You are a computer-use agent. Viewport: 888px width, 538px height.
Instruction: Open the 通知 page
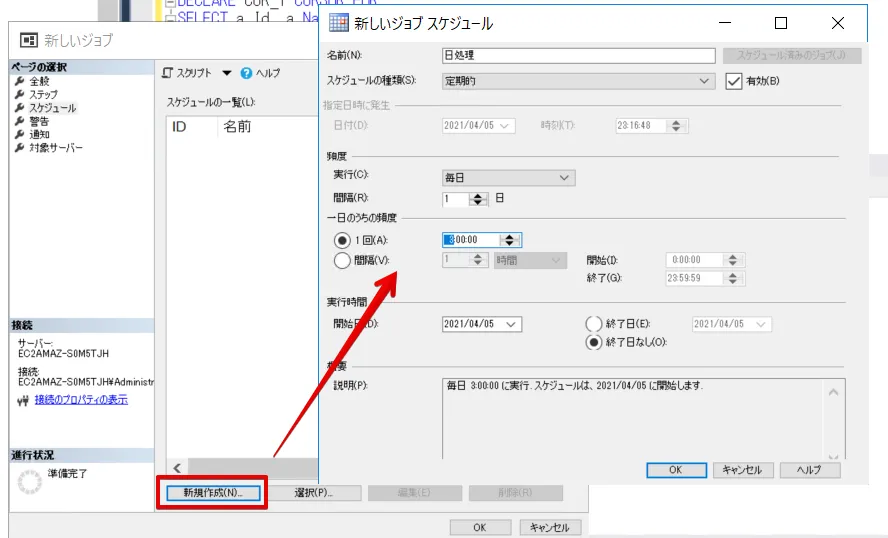pyautogui.click(x=39, y=134)
